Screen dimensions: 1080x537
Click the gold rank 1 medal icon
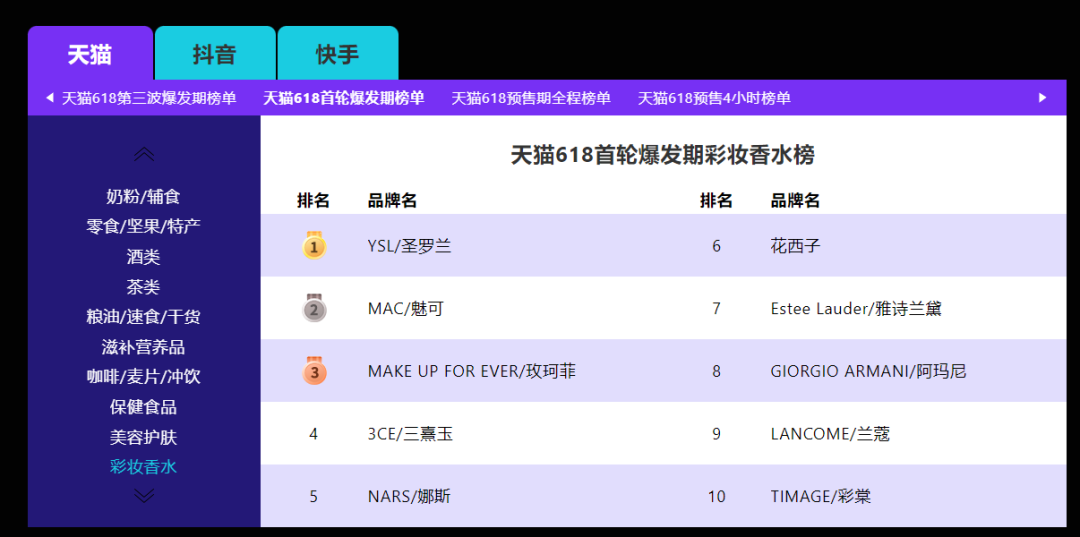click(x=314, y=245)
